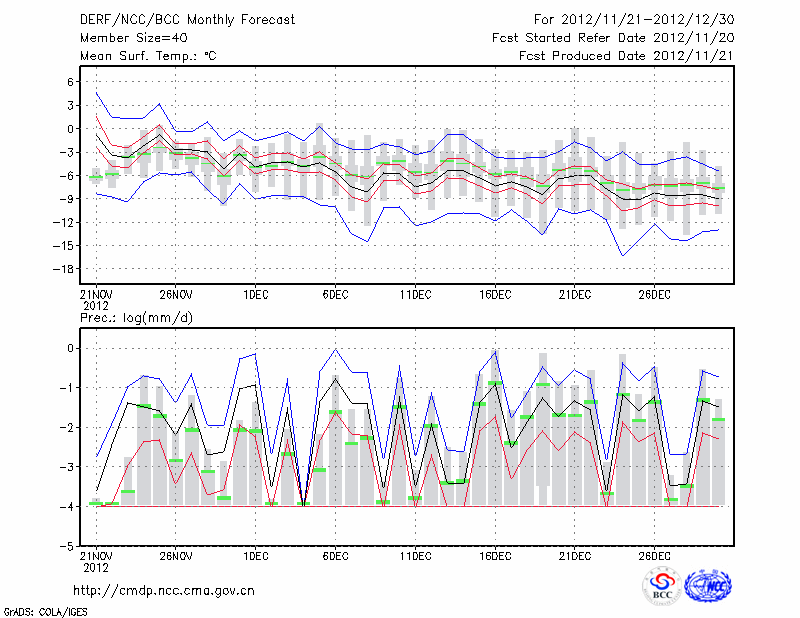Click 21NOV on the temperature chart axis
The image size is (800, 618).
point(95,295)
